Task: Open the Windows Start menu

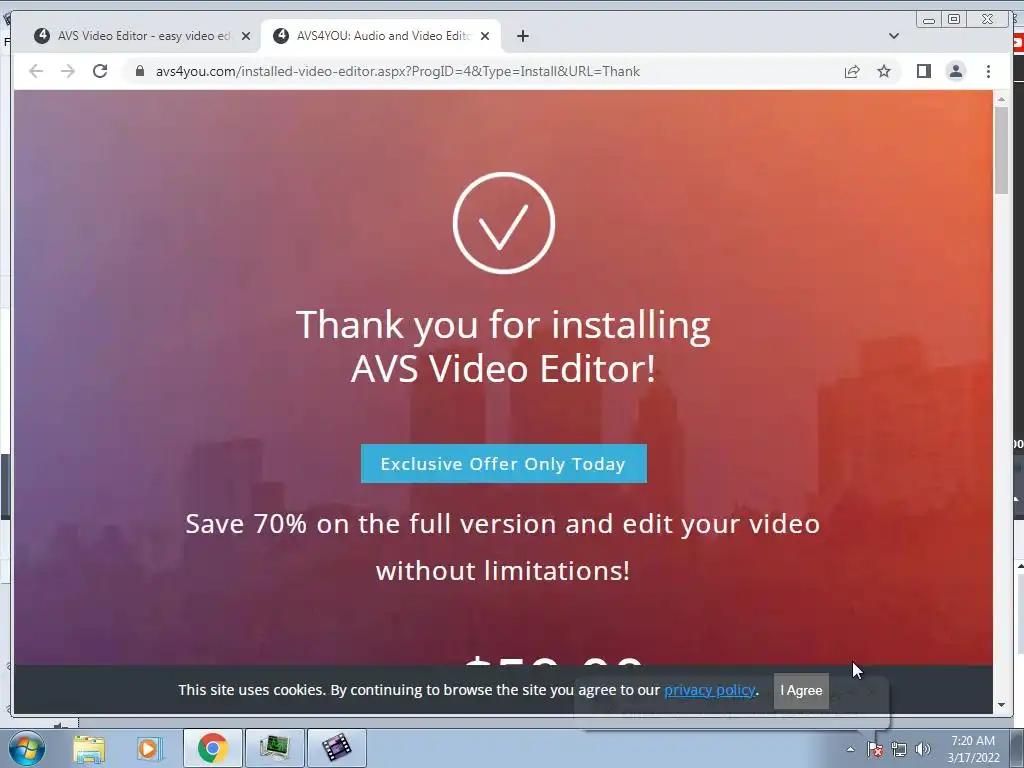Action: click(27, 748)
